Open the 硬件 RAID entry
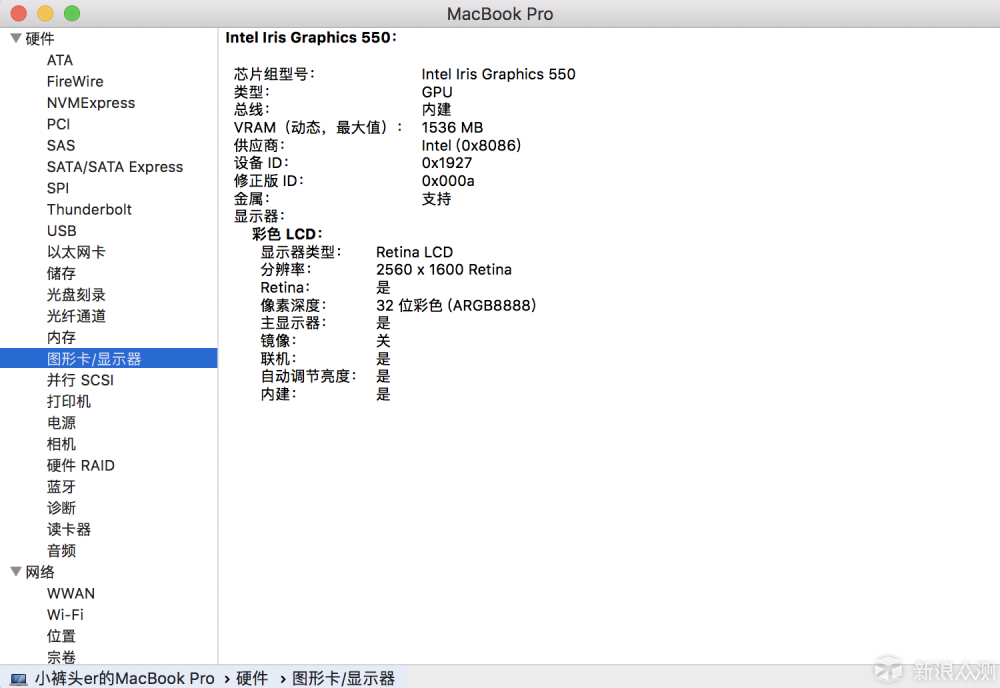This screenshot has width=1000, height=688. pyautogui.click(x=80, y=465)
